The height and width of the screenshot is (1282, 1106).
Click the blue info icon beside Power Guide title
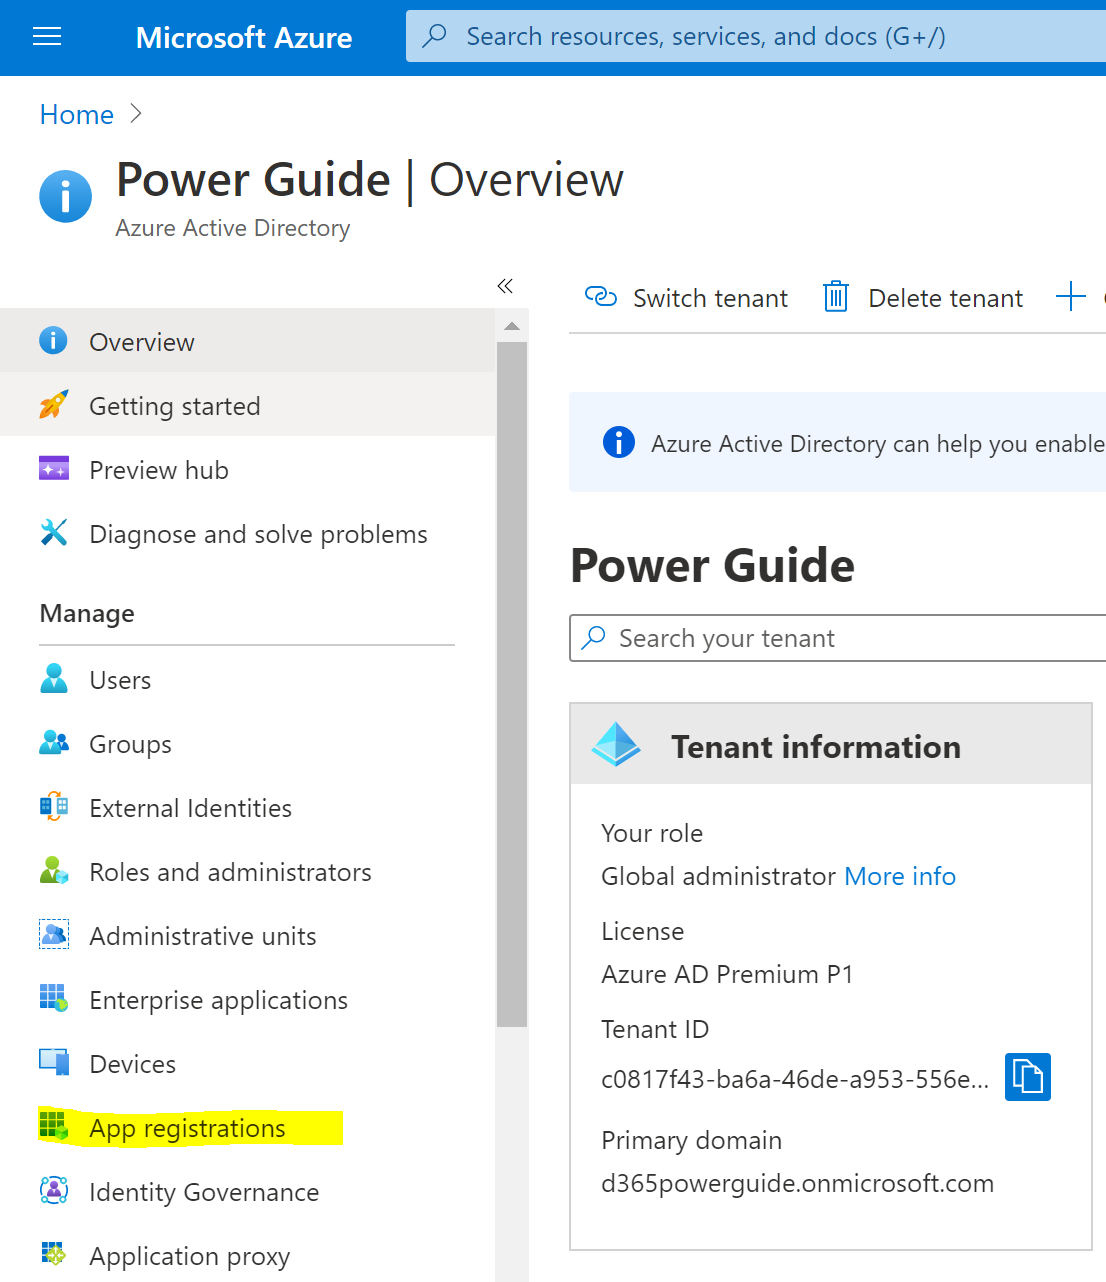click(x=65, y=196)
